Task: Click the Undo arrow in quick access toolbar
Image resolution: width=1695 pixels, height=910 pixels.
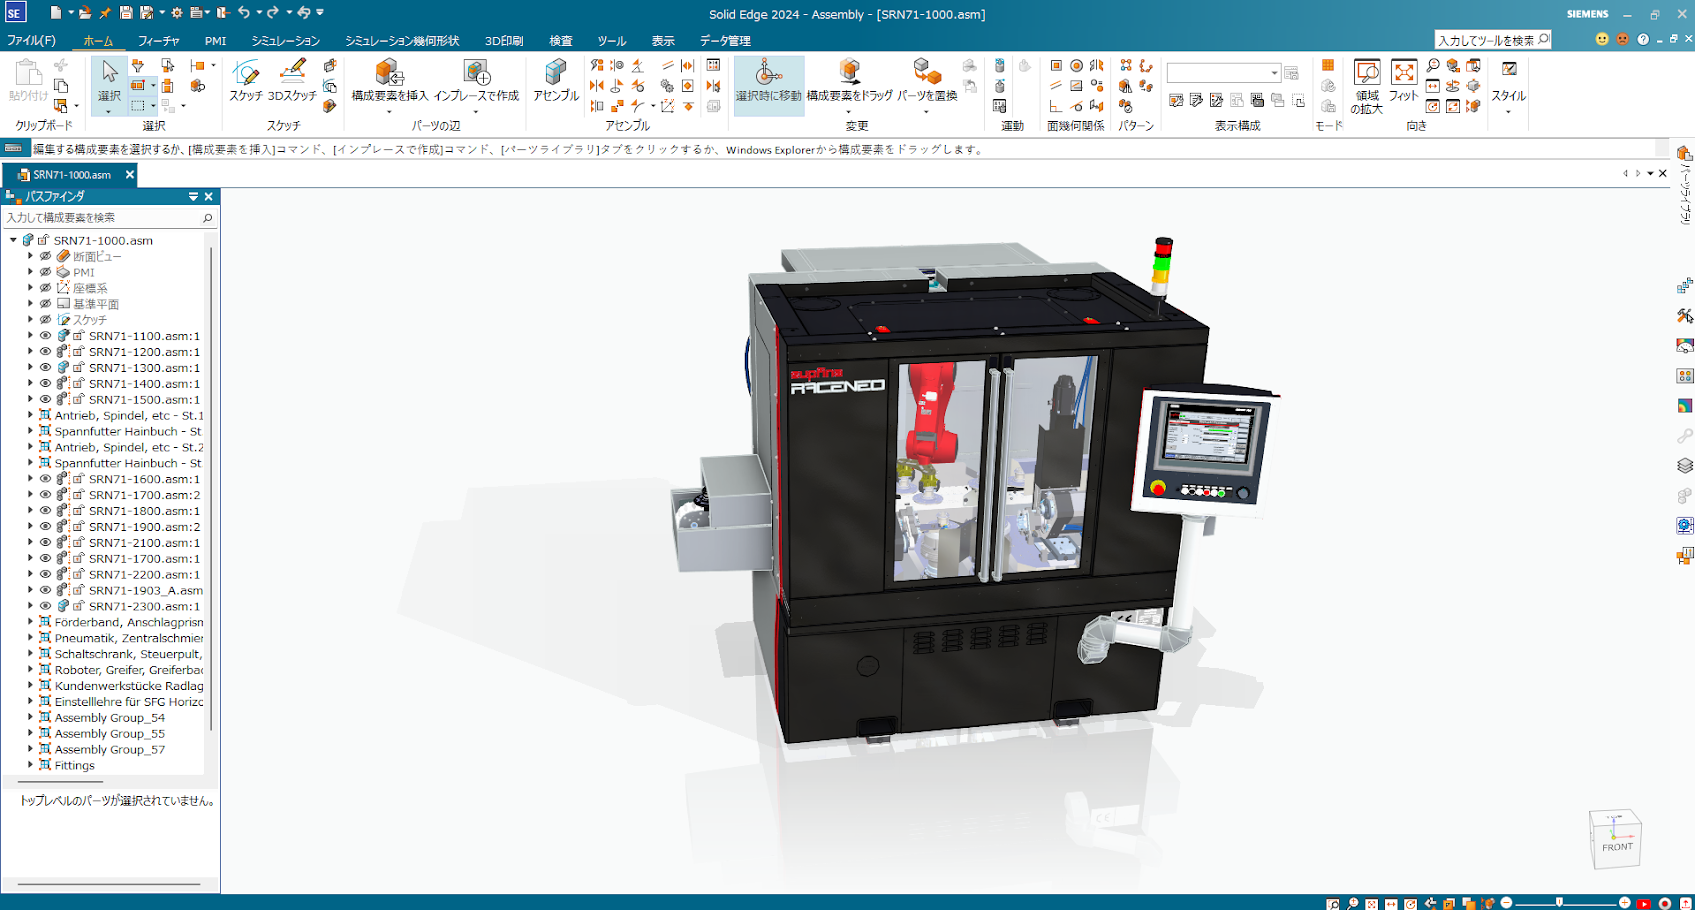Action: (x=244, y=13)
